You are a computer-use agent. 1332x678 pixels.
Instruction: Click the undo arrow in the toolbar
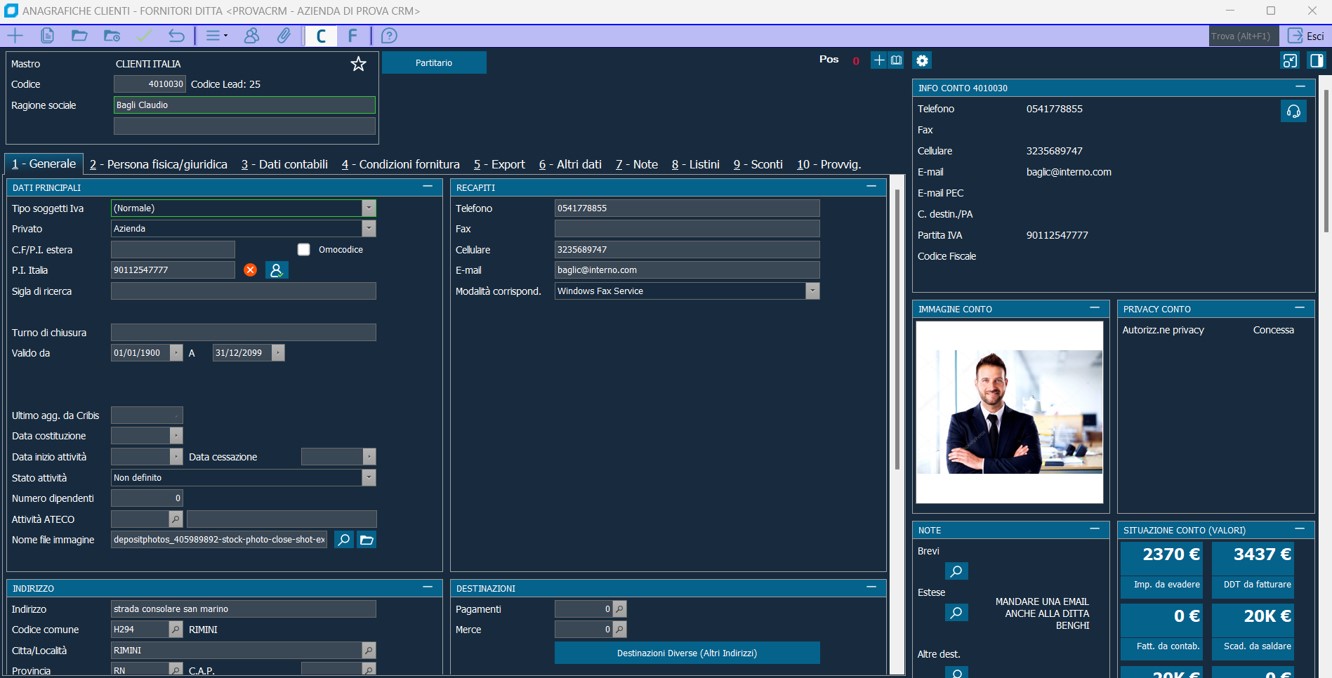click(176, 36)
